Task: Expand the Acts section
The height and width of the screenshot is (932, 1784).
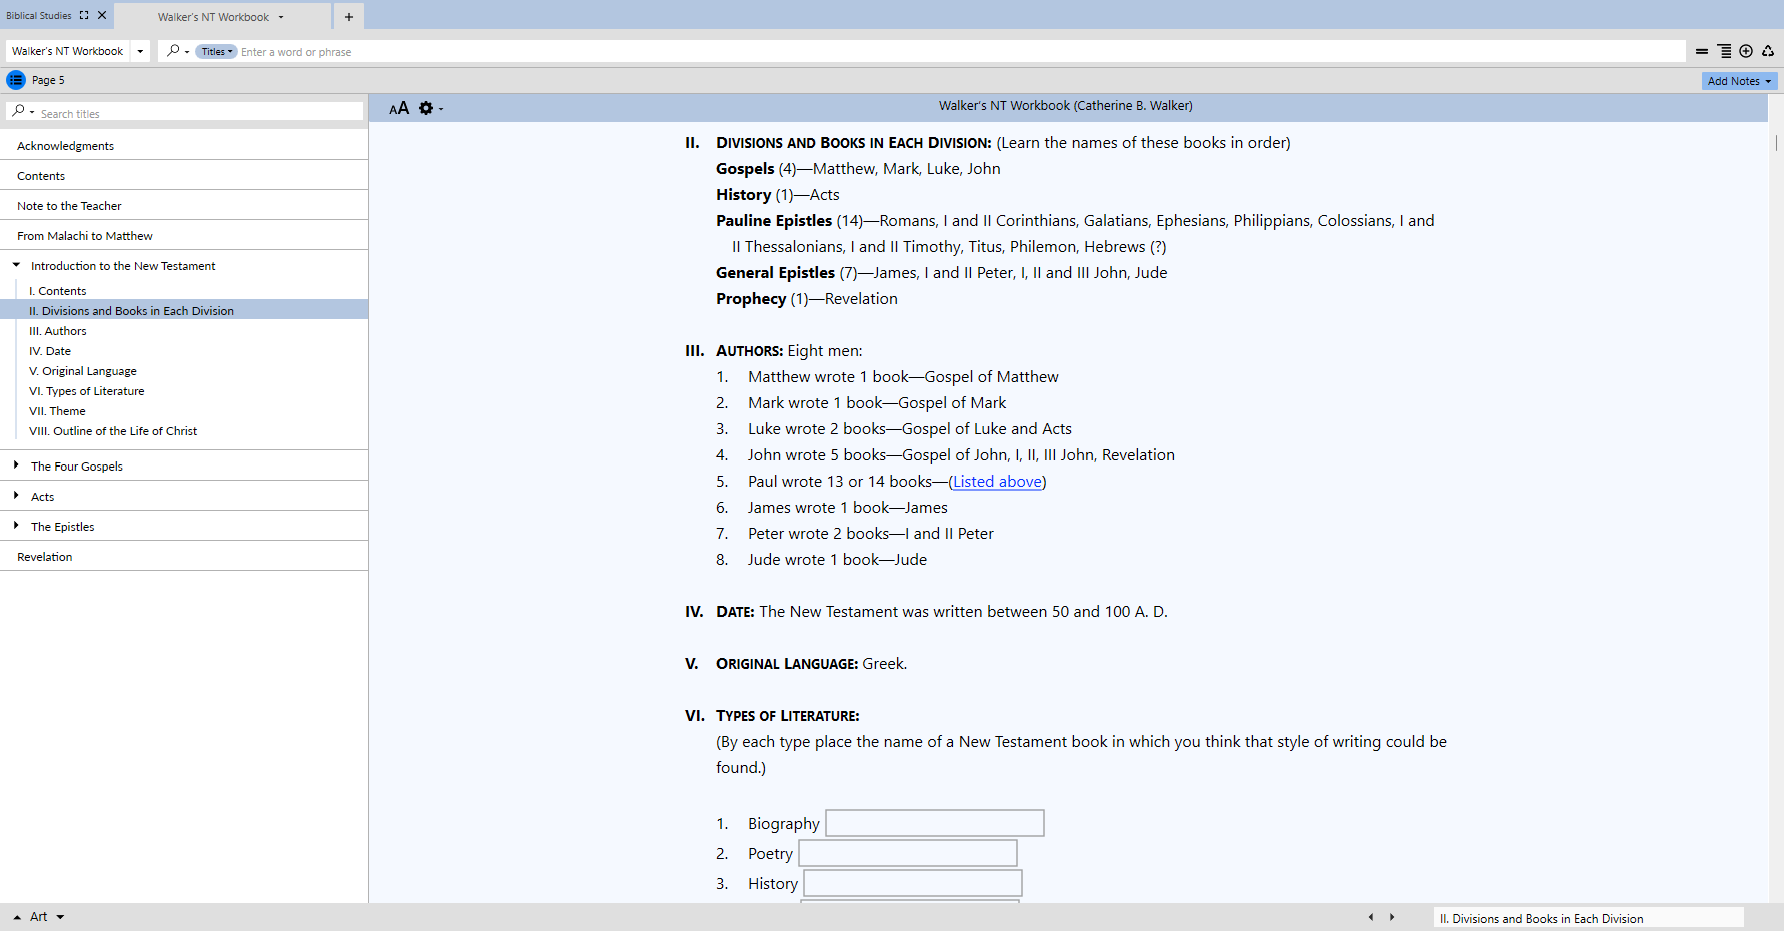Action: pos(16,495)
